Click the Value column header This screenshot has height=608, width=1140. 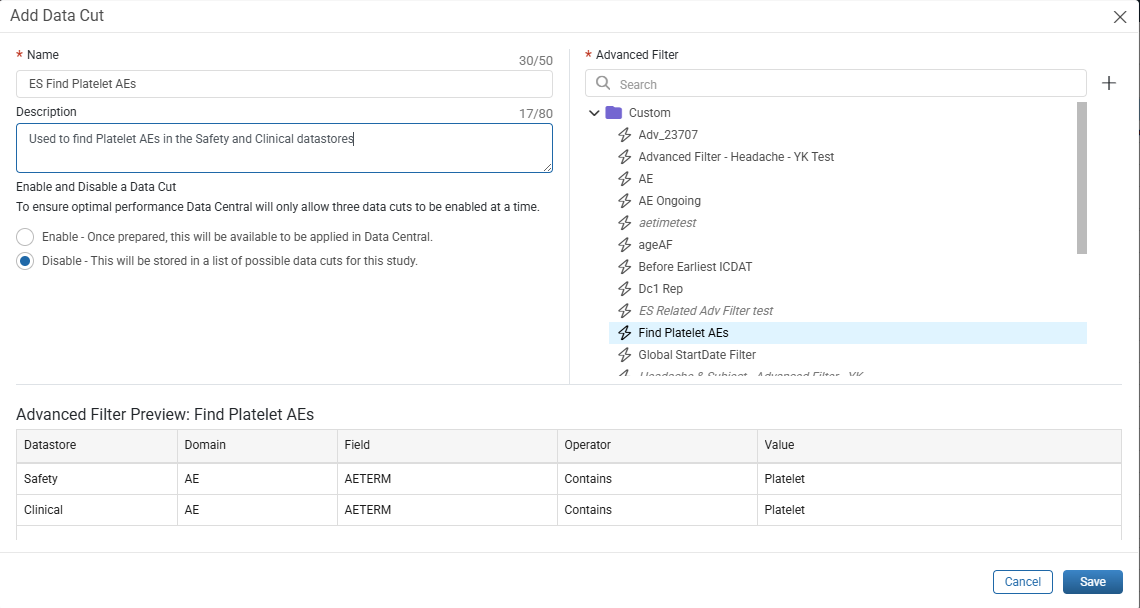pos(939,445)
